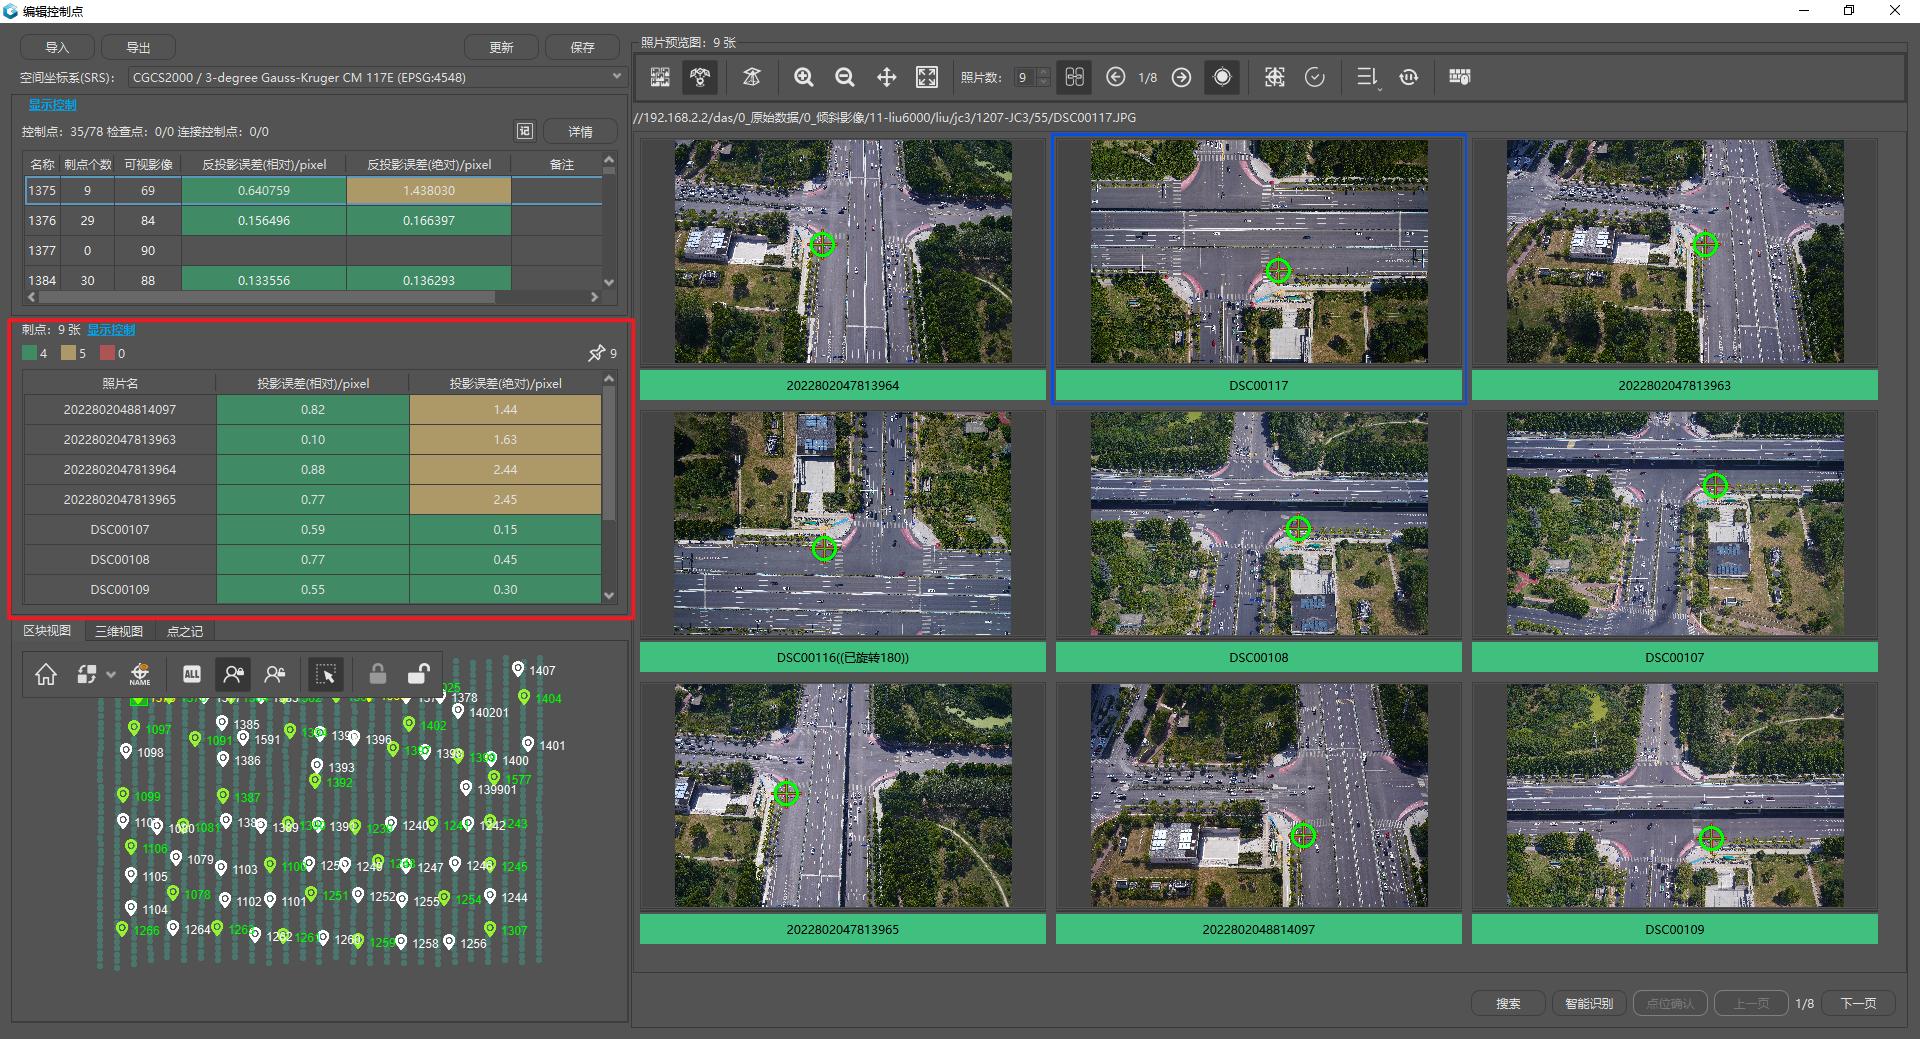
Task: Switch to the 点之记 tab
Action: point(185,631)
